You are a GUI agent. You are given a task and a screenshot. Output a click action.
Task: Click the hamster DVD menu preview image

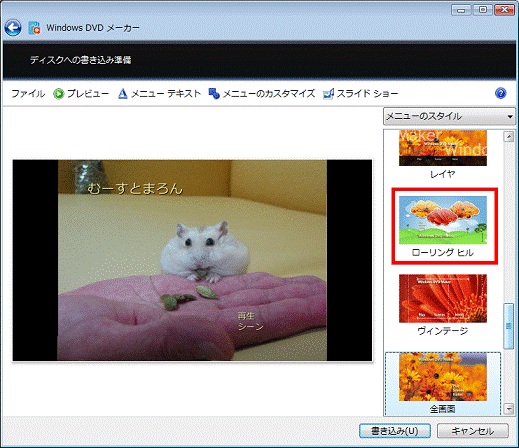point(192,260)
